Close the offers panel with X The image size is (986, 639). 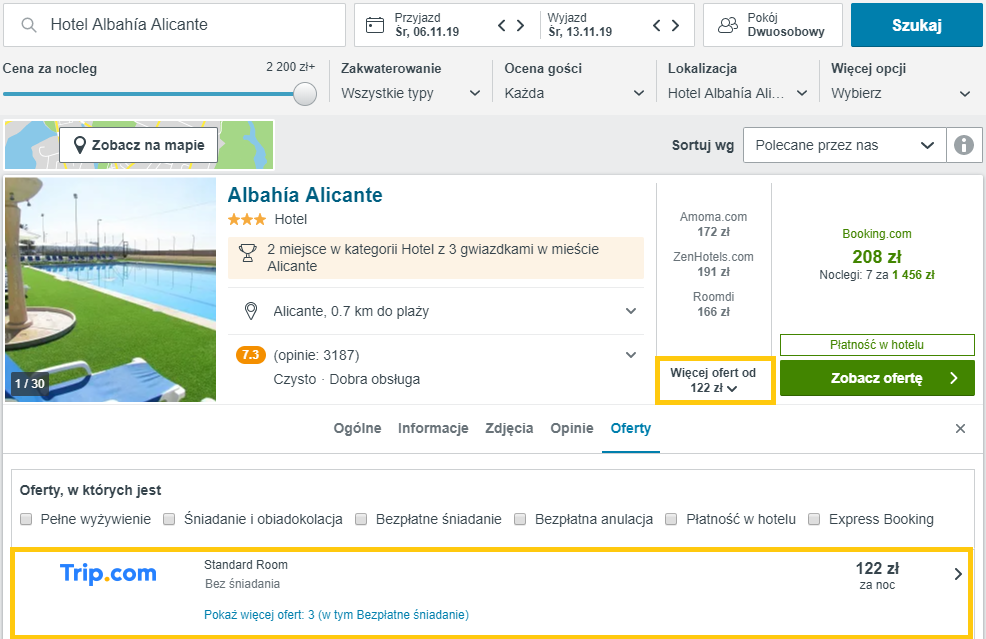tap(960, 428)
